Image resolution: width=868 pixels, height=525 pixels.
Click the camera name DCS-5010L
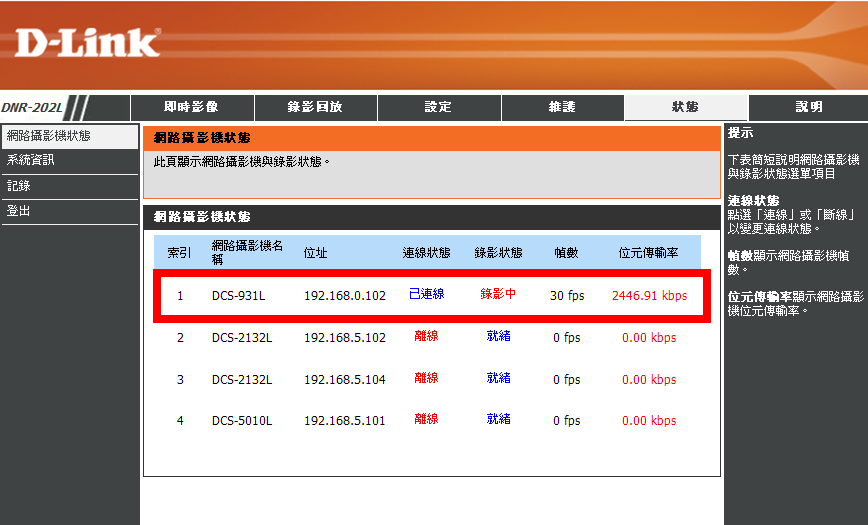pos(242,421)
